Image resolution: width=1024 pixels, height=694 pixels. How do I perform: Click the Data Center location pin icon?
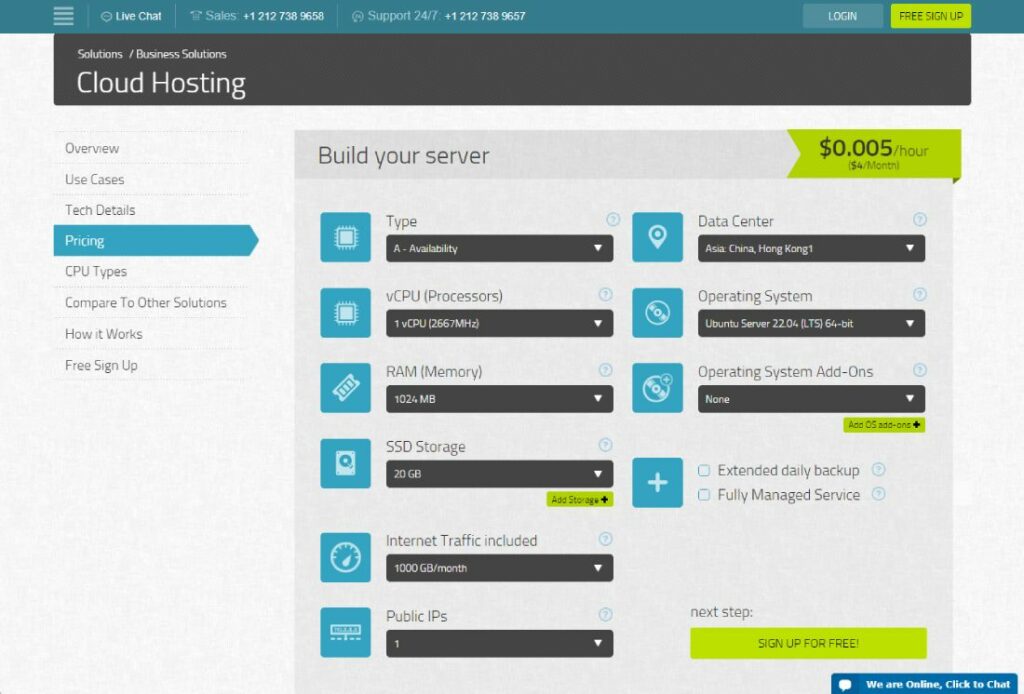tap(657, 237)
